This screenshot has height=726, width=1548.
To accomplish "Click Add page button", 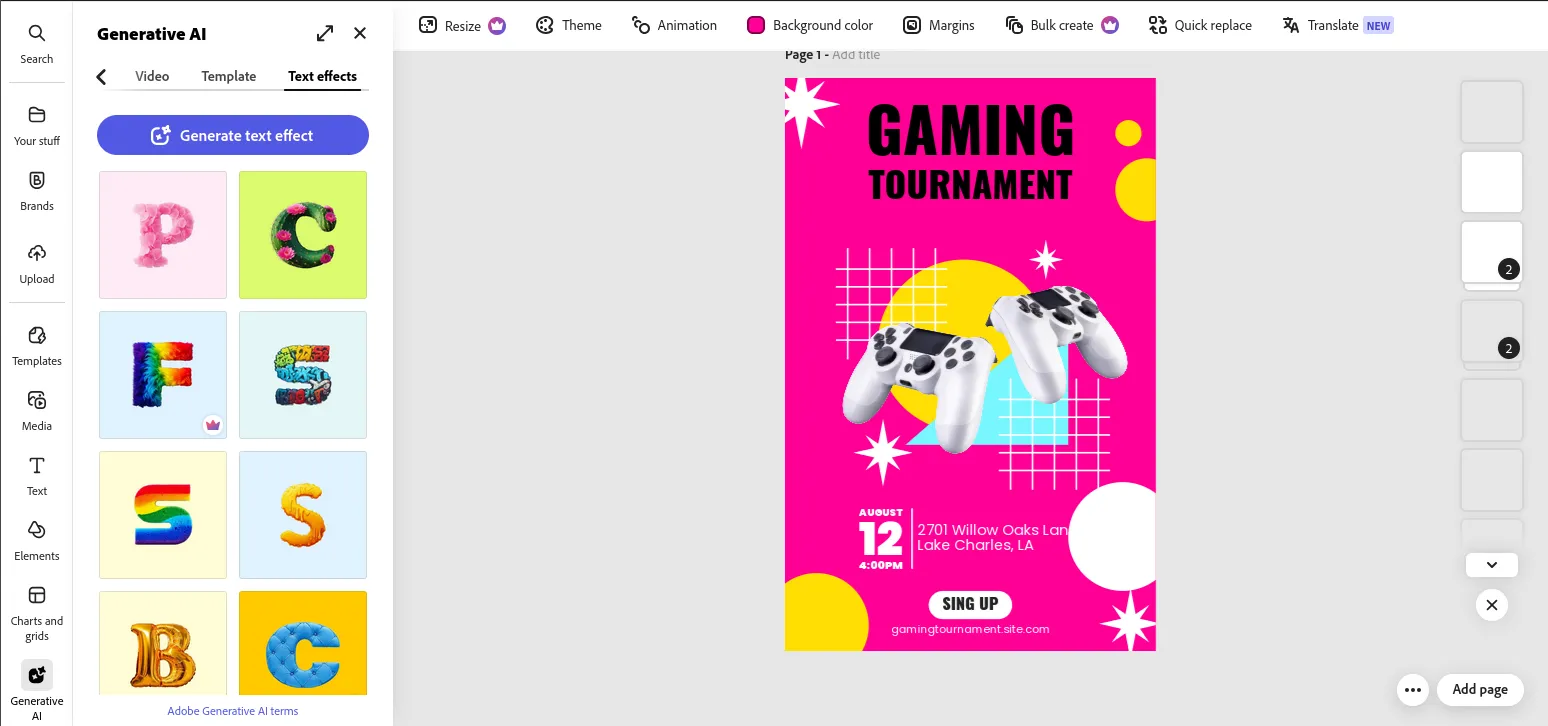I will coord(1479,689).
